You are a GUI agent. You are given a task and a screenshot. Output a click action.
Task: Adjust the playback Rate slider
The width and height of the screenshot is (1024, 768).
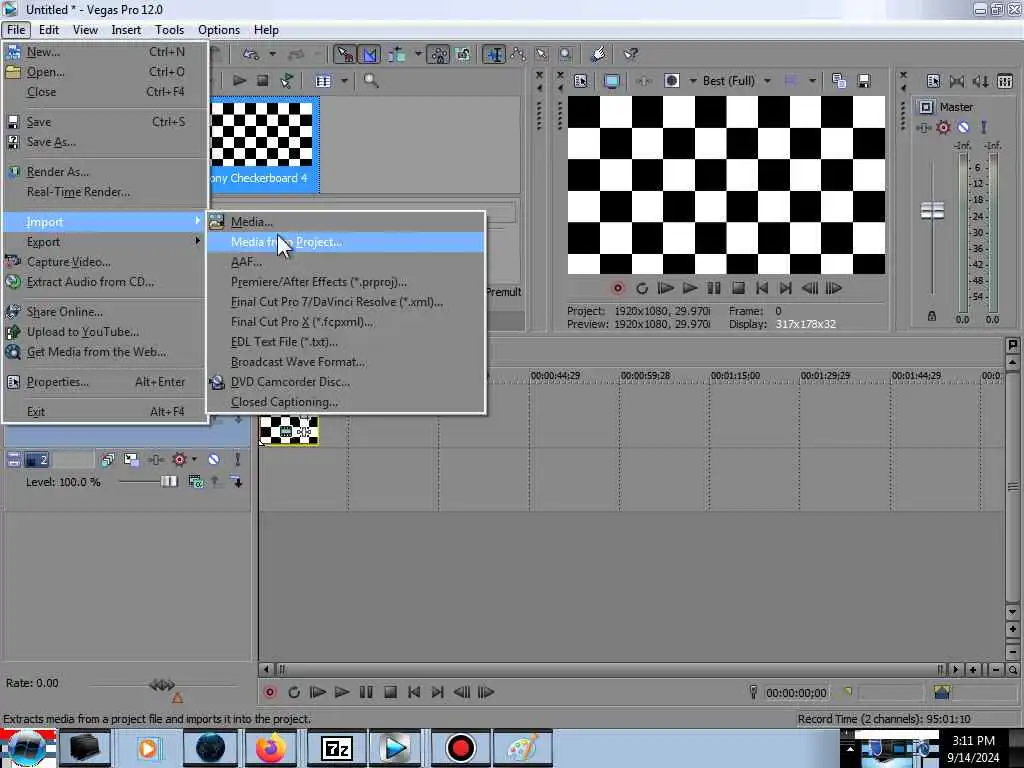pos(162,684)
